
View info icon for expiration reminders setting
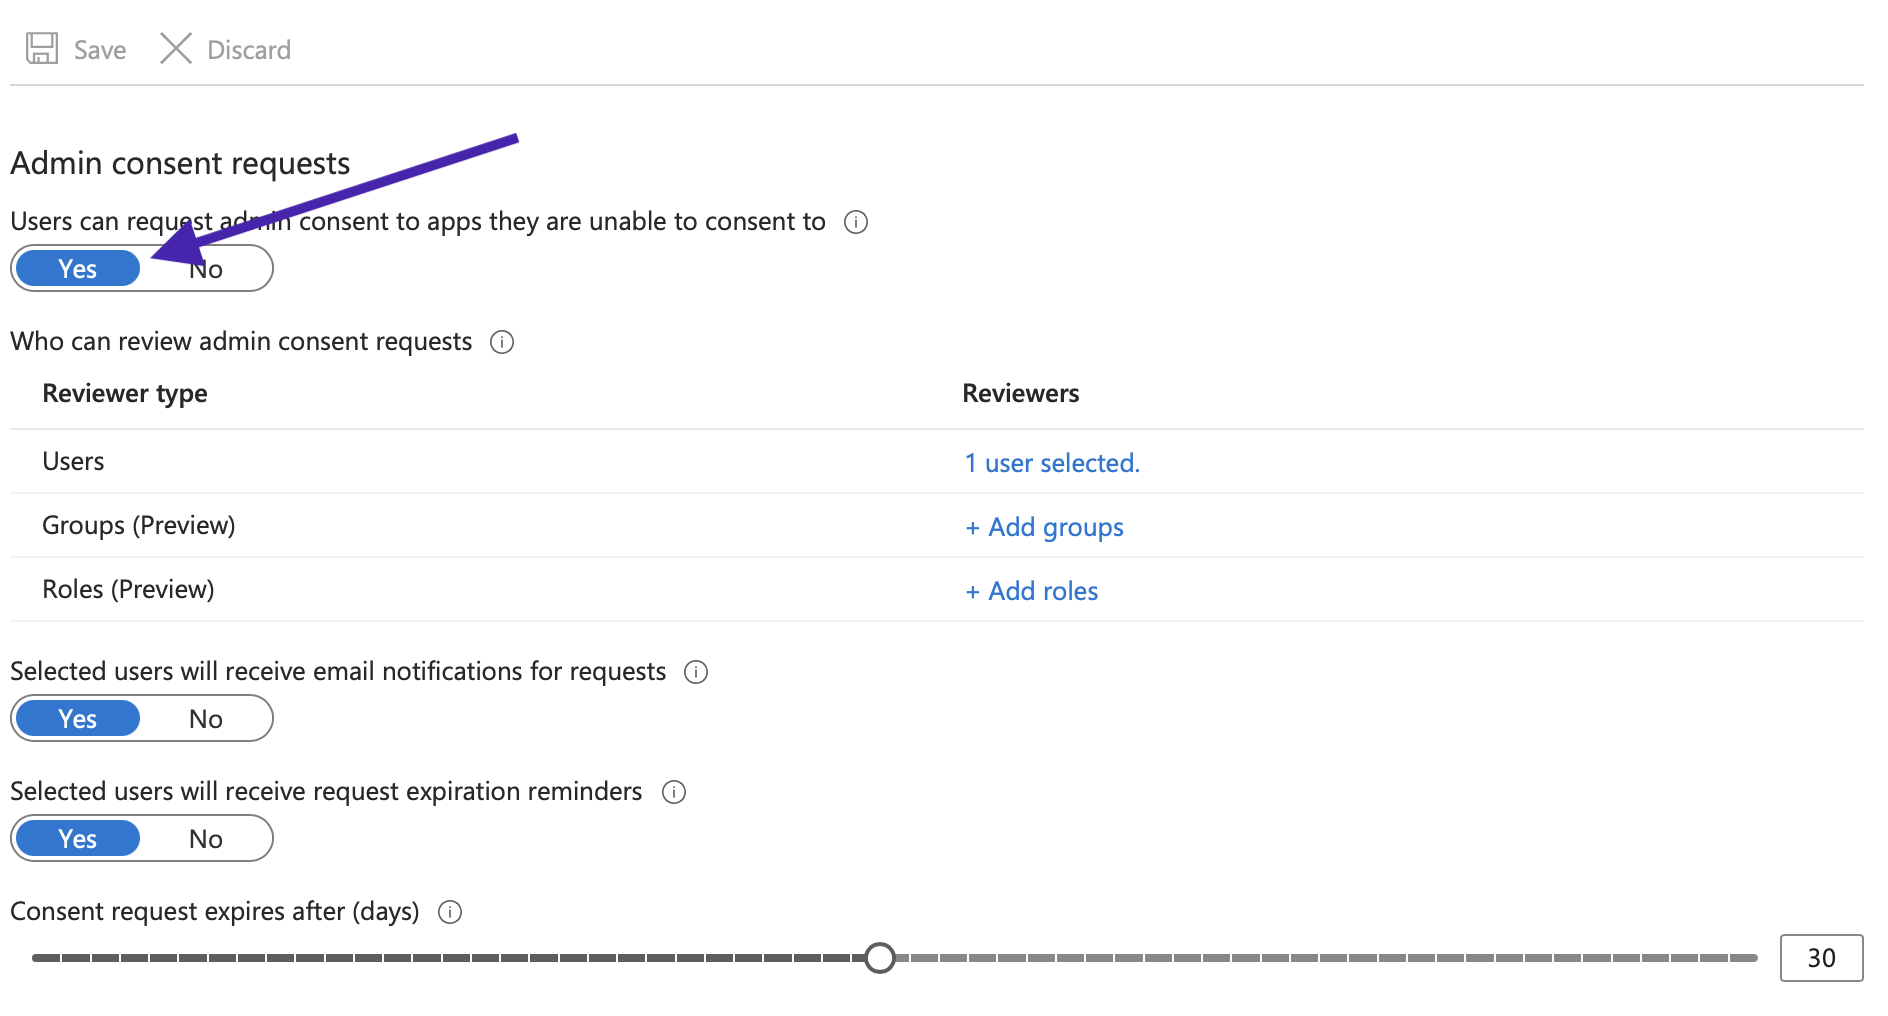tap(674, 792)
